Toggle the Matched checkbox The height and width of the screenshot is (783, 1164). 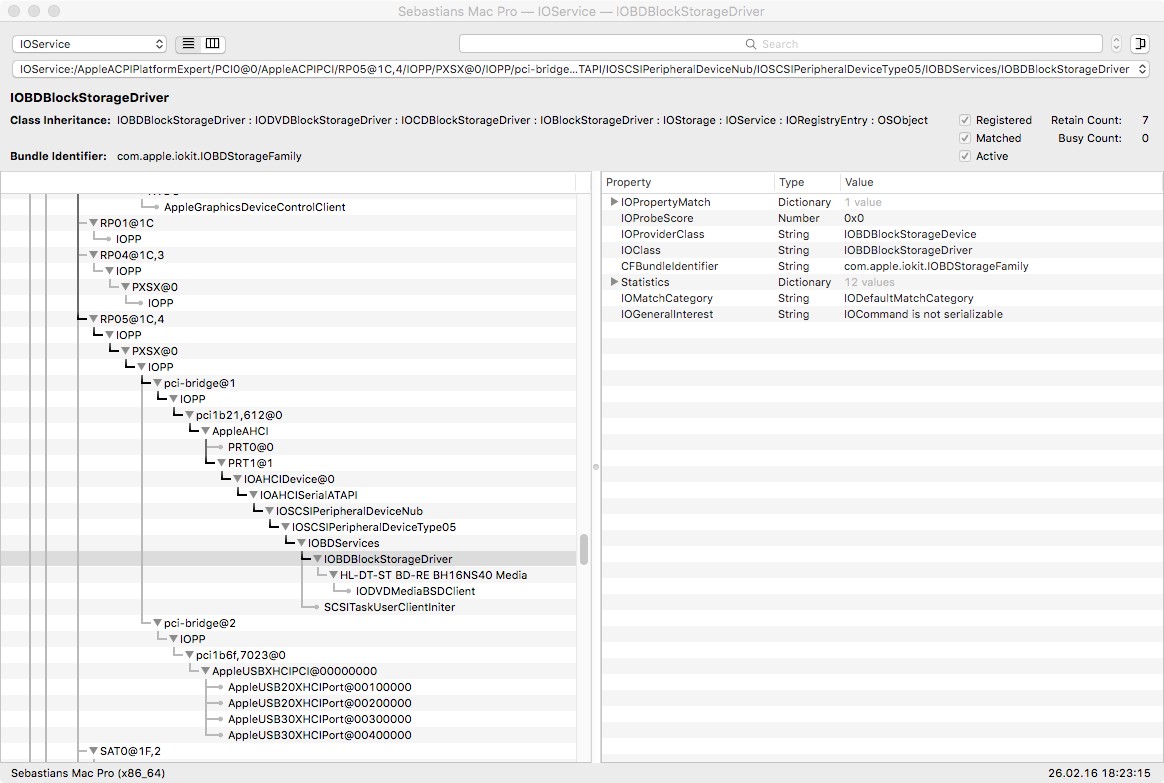965,138
